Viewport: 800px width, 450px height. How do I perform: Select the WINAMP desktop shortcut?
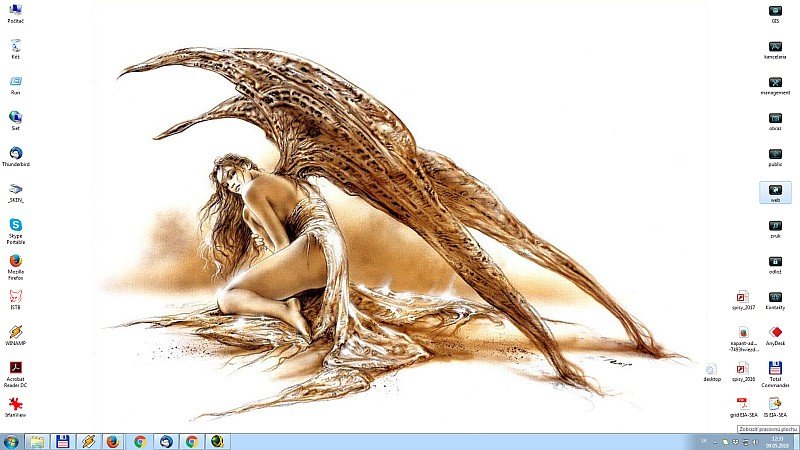coord(15,336)
